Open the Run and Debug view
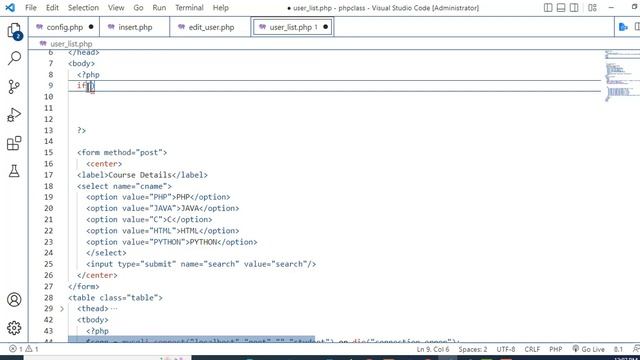 [14, 115]
